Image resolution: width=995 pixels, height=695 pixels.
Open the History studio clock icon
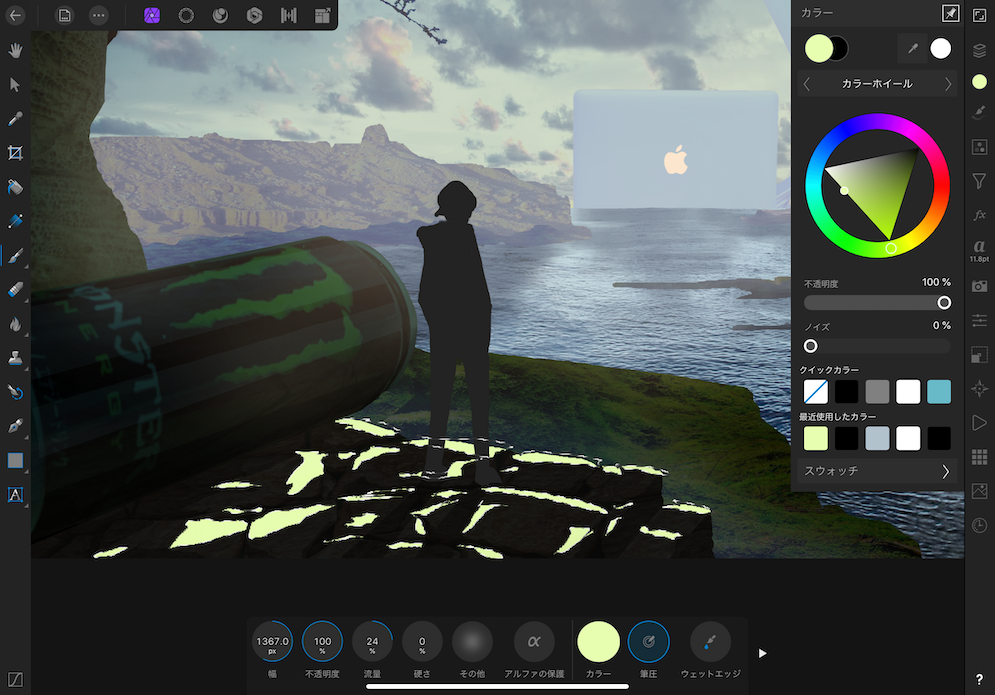(x=979, y=525)
